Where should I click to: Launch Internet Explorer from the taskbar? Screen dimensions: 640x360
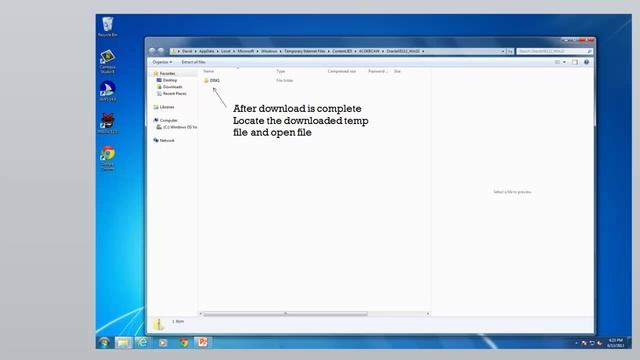[x=143, y=342]
